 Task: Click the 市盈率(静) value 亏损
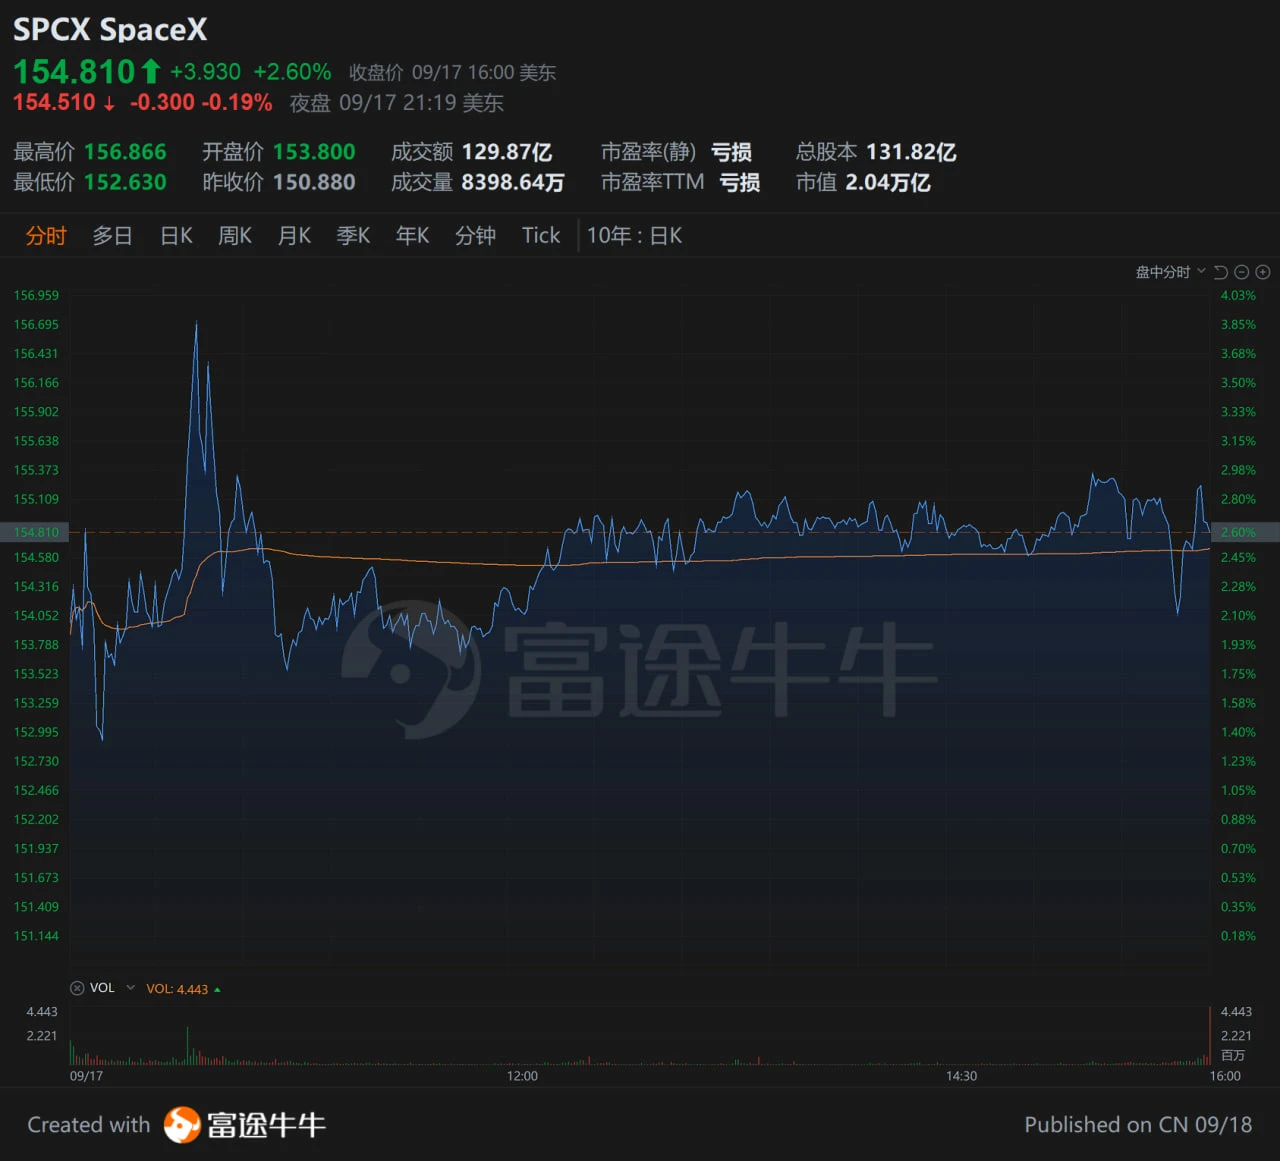(731, 152)
